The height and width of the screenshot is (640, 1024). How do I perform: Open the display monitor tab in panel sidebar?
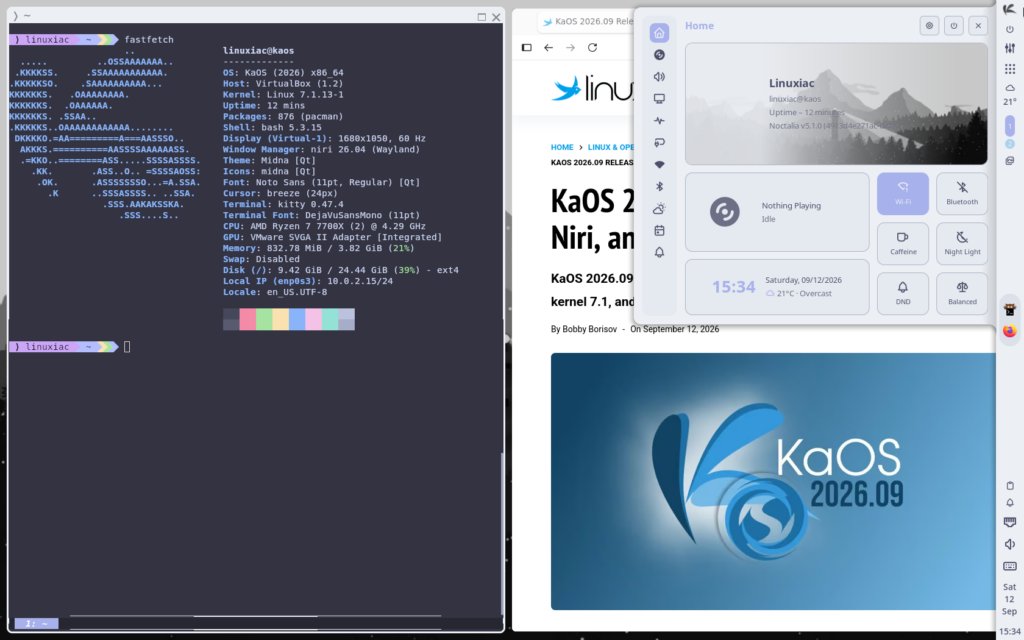click(659, 99)
